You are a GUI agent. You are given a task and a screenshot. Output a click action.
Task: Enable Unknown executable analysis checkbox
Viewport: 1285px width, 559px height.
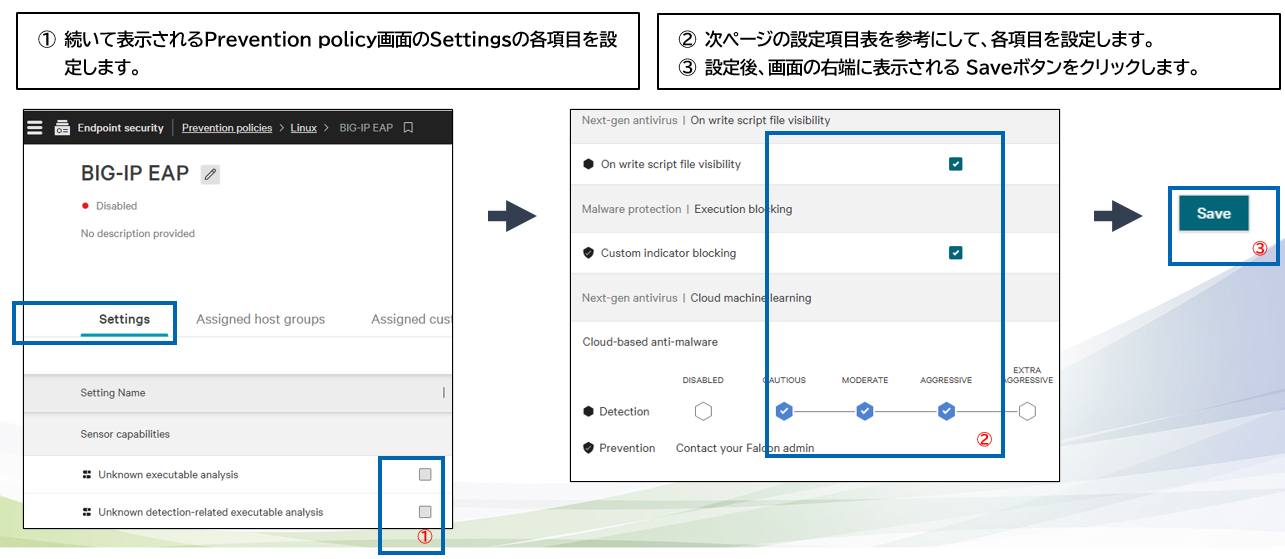[x=425, y=474]
